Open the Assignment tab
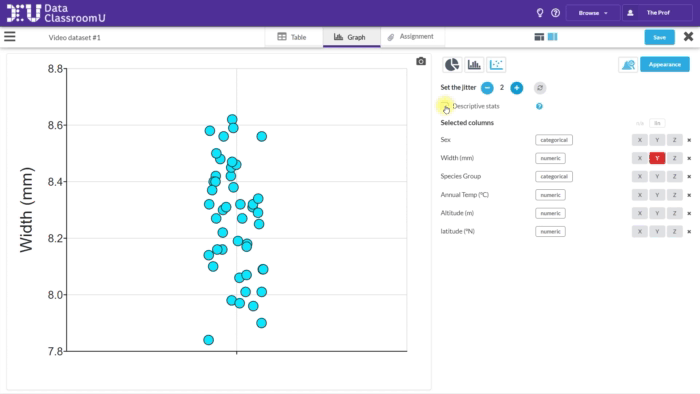This screenshot has height=394, width=700. (x=412, y=37)
